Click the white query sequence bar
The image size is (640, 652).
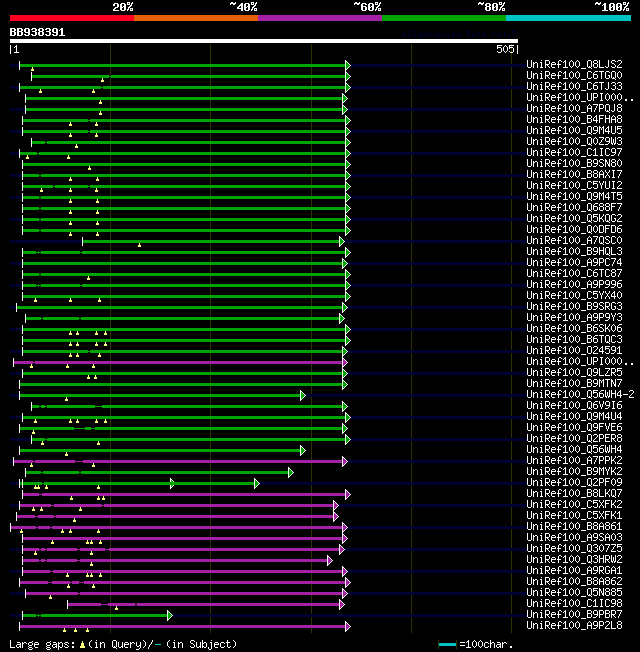264,41
